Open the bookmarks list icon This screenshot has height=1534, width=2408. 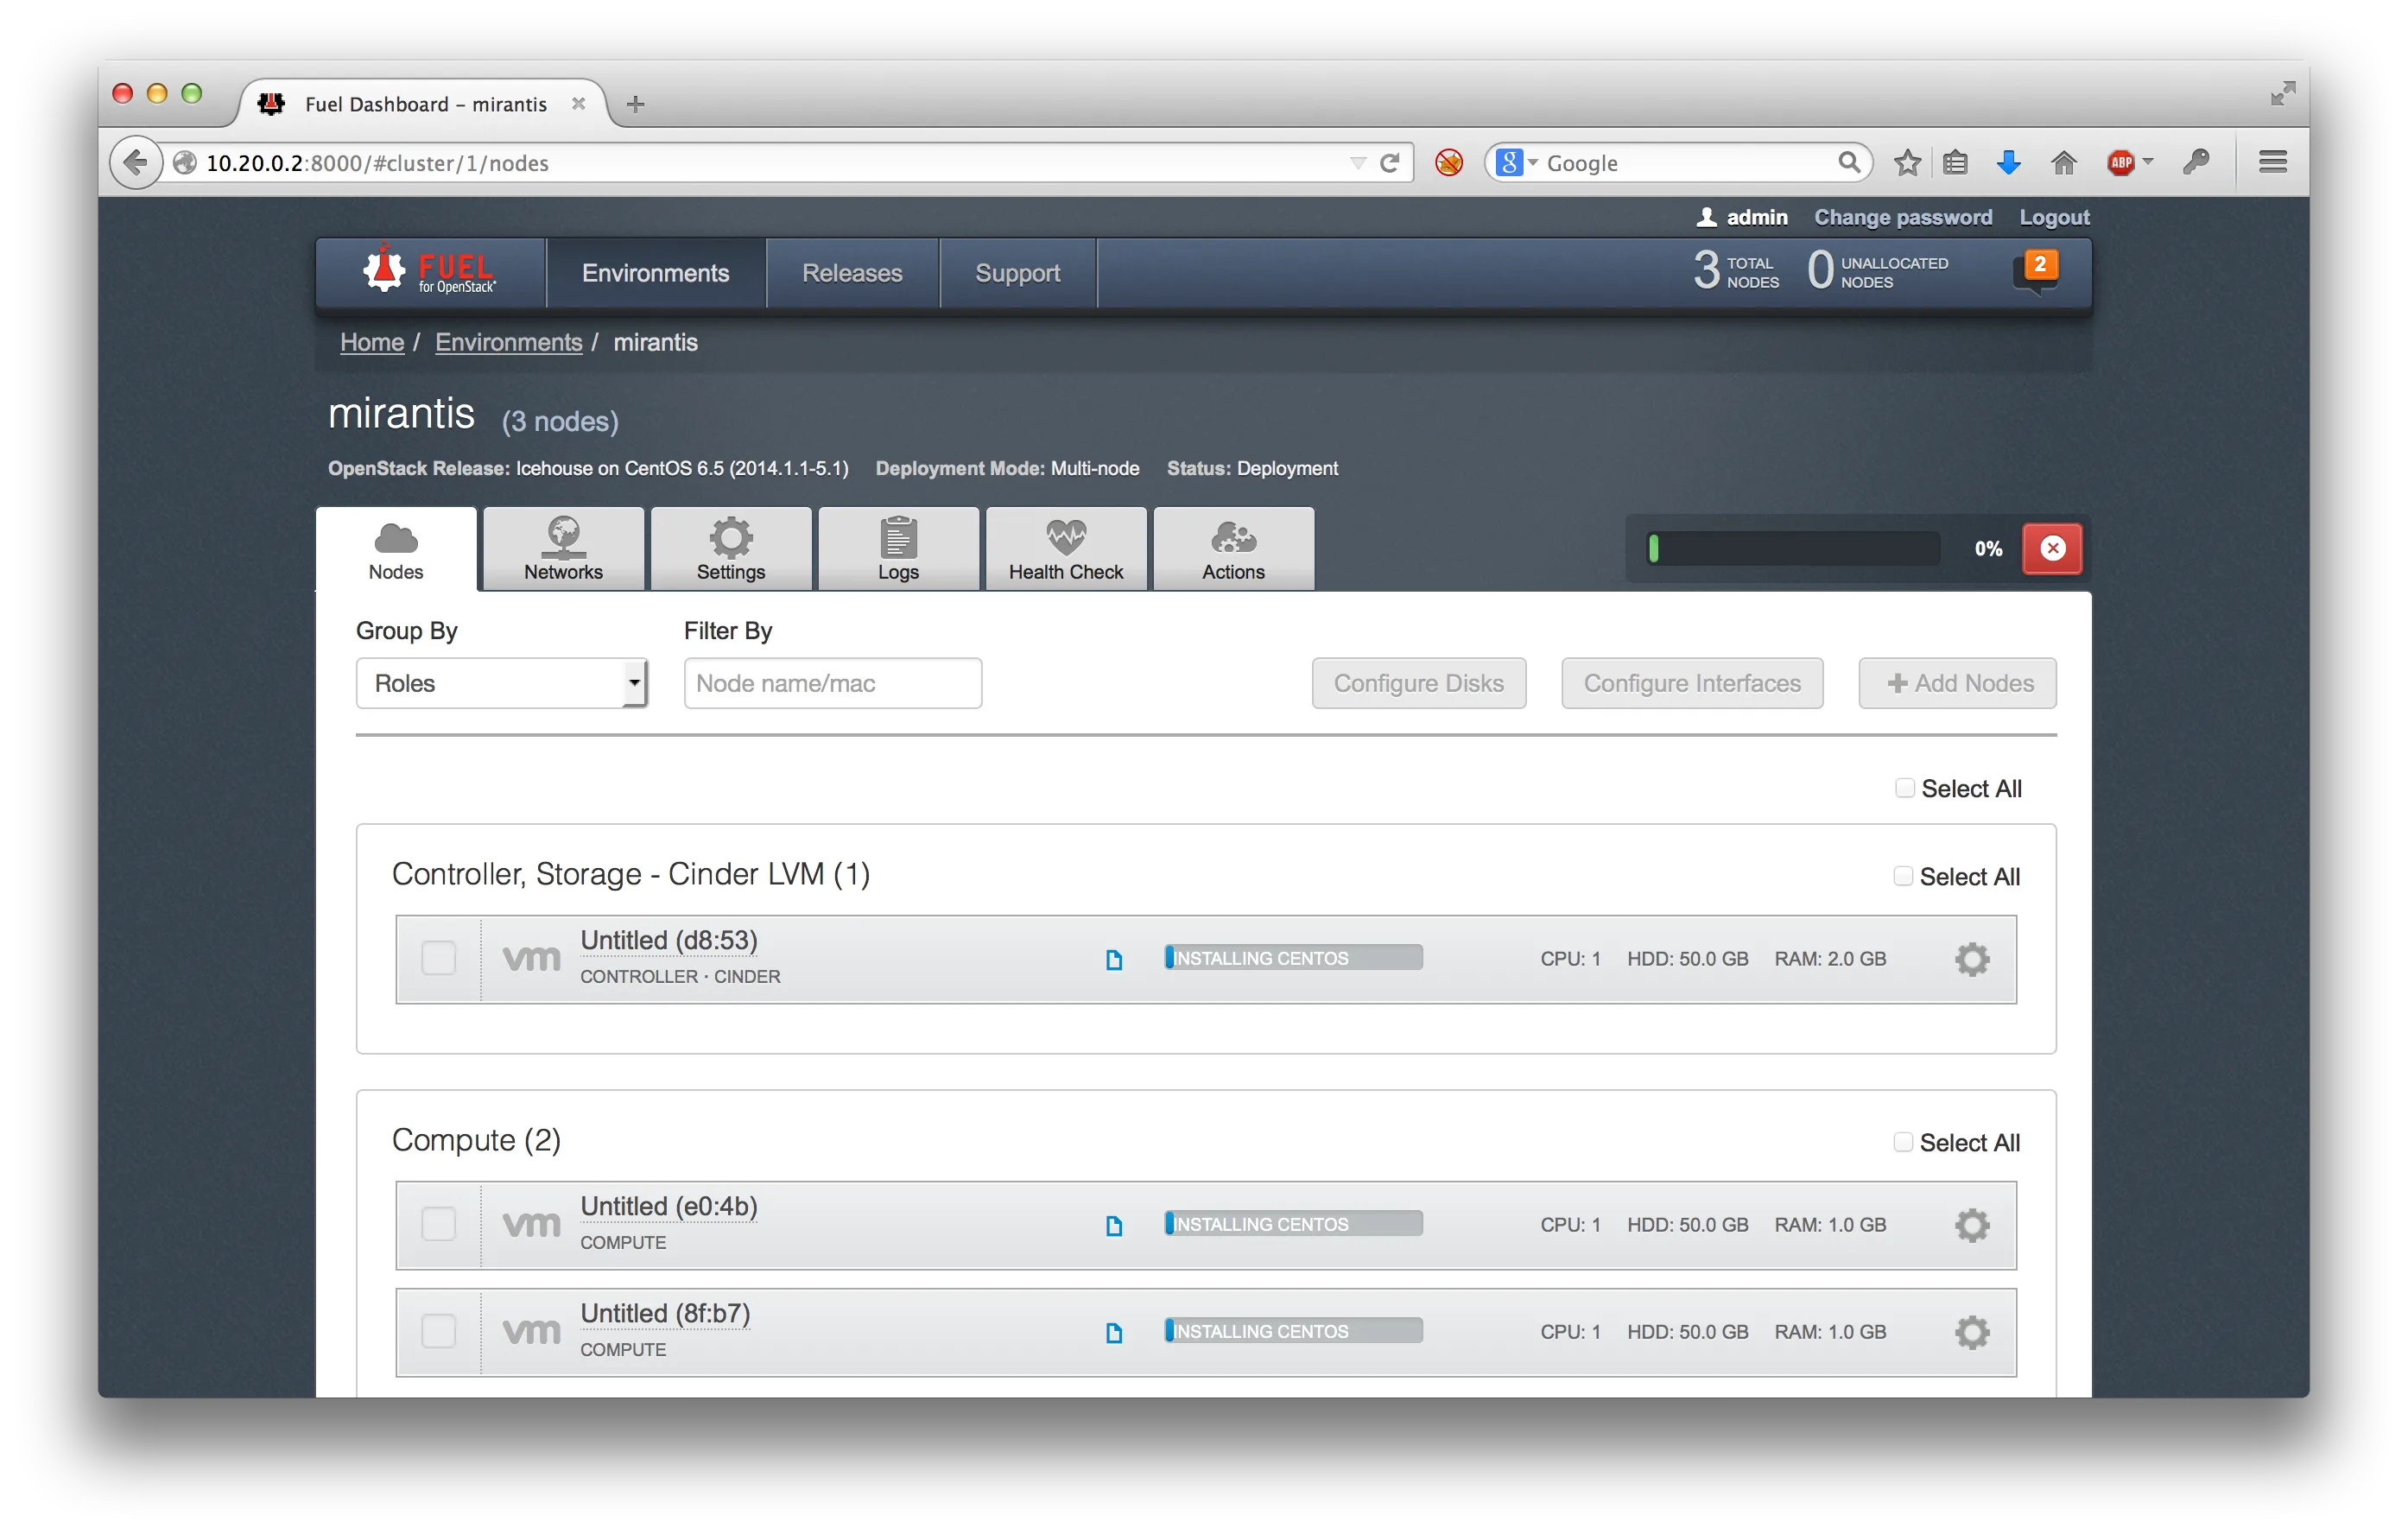1955,162
